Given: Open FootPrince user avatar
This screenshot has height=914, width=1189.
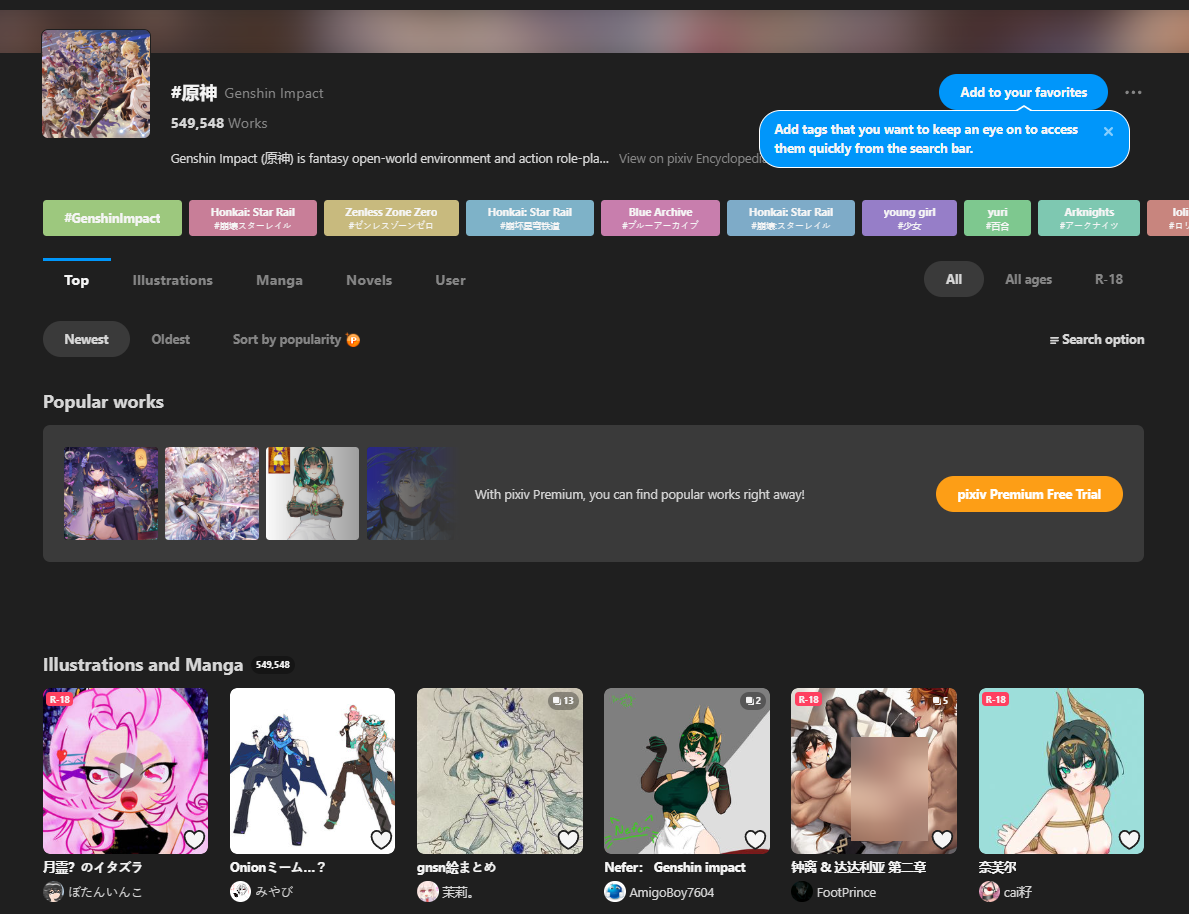Looking at the screenshot, I should point(802,892).
